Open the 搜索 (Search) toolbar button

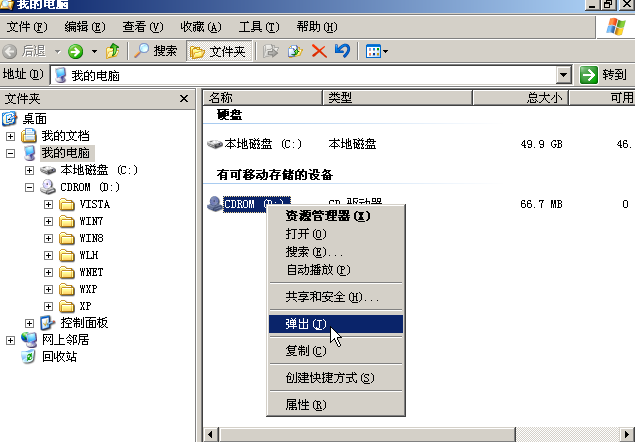(x=156, y=51)
